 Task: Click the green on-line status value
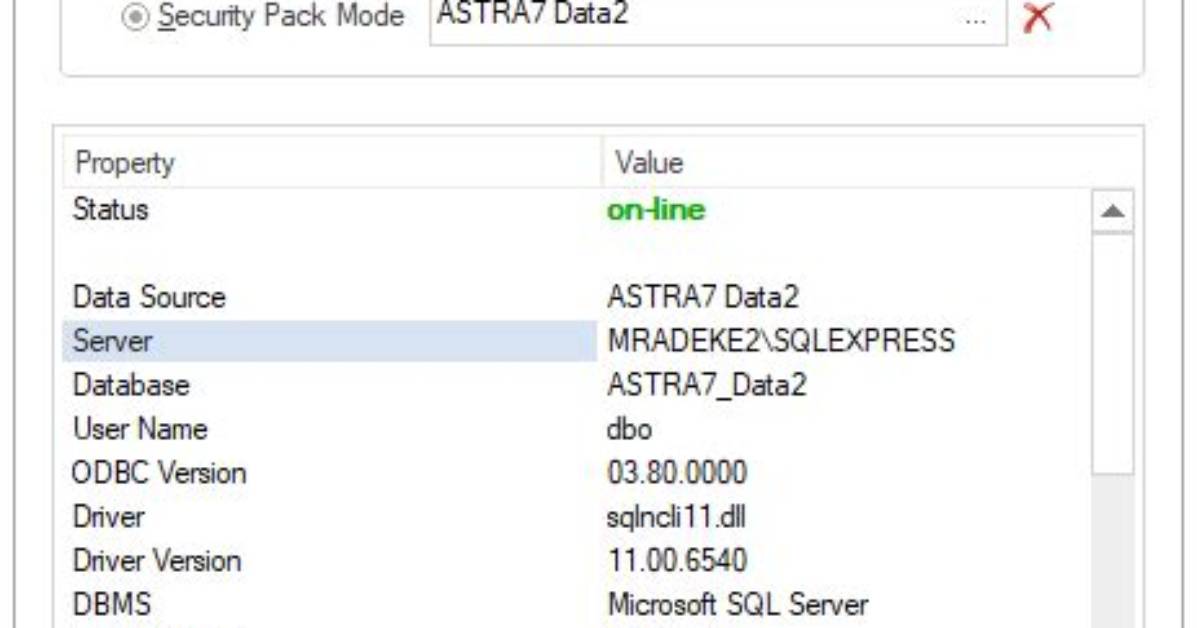pos(656,210)
